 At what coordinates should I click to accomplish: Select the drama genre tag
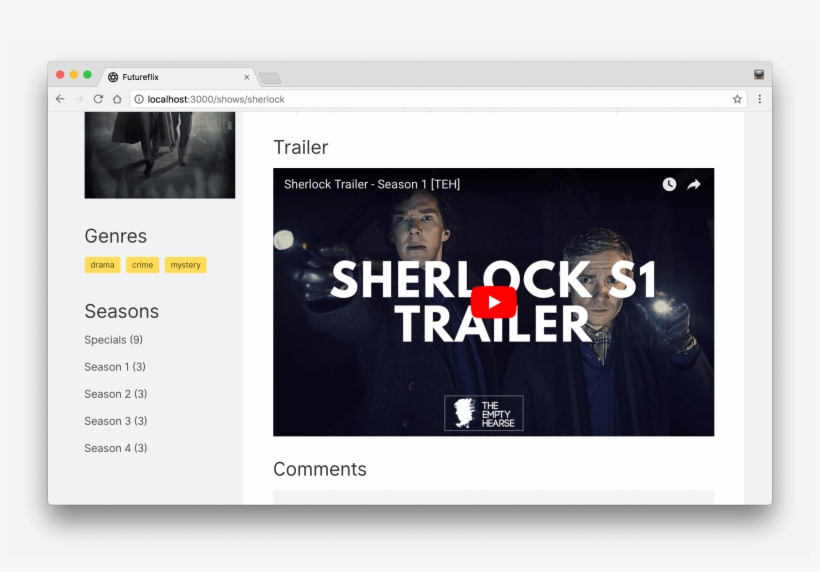[102, 265]
